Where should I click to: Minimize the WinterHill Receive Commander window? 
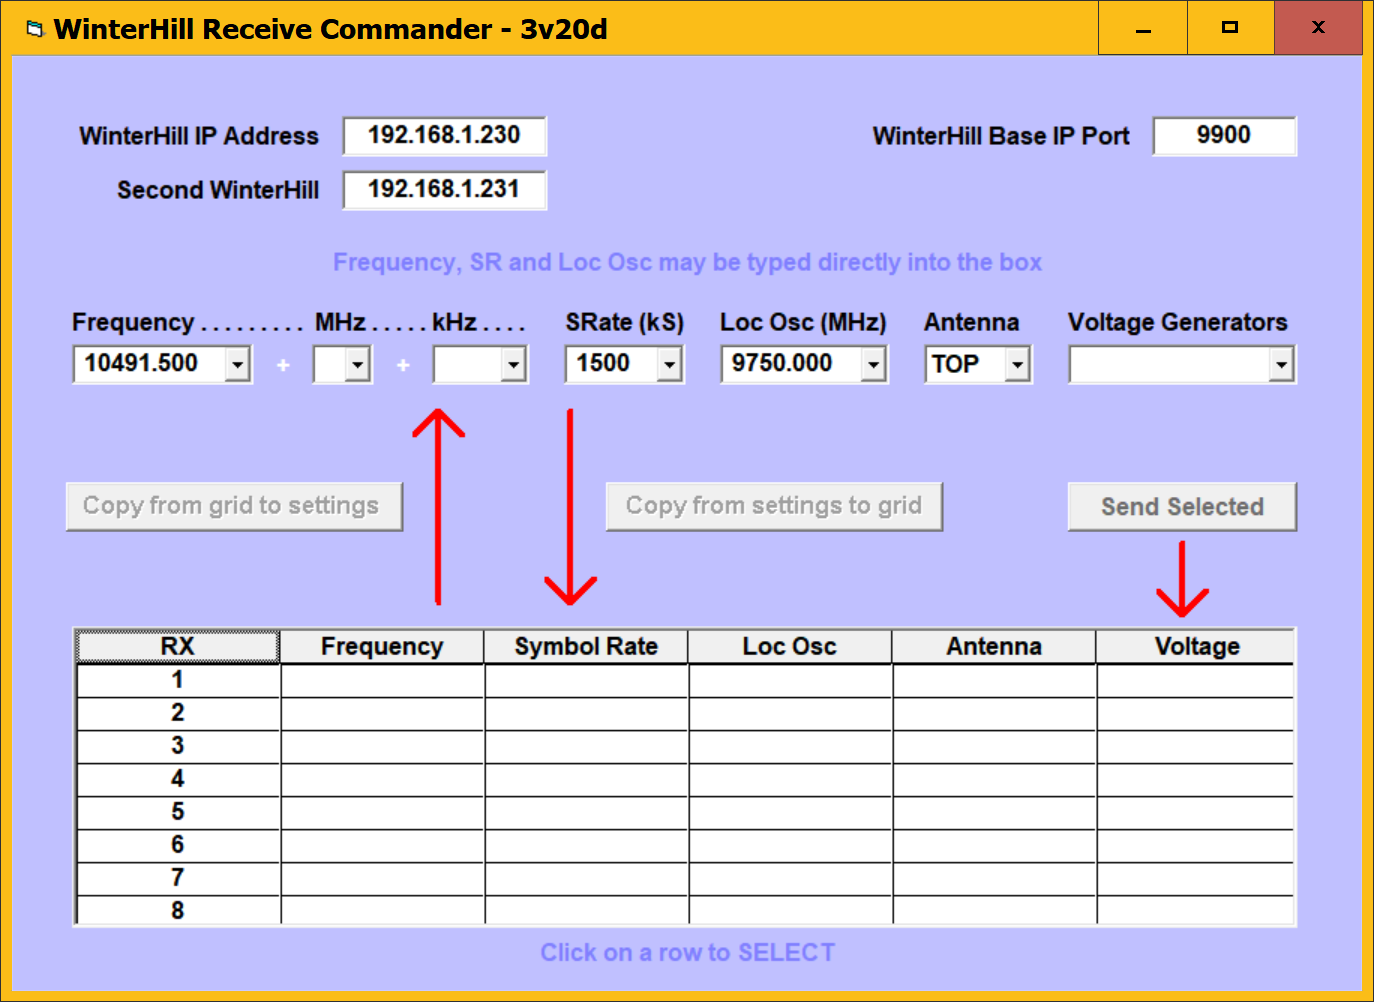click(x=1142, y=28)
